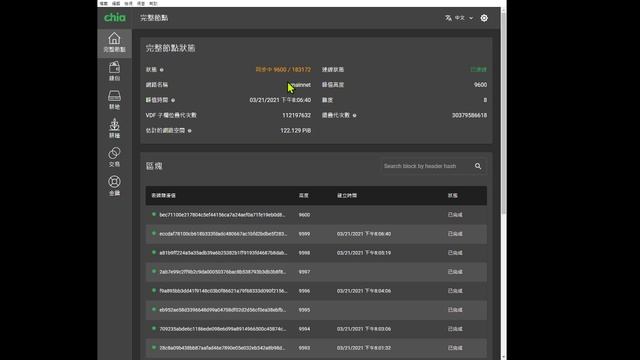Open the Full Node home sidebar icon
Viewport: 640px width, 360px height.
pos(114,42)
